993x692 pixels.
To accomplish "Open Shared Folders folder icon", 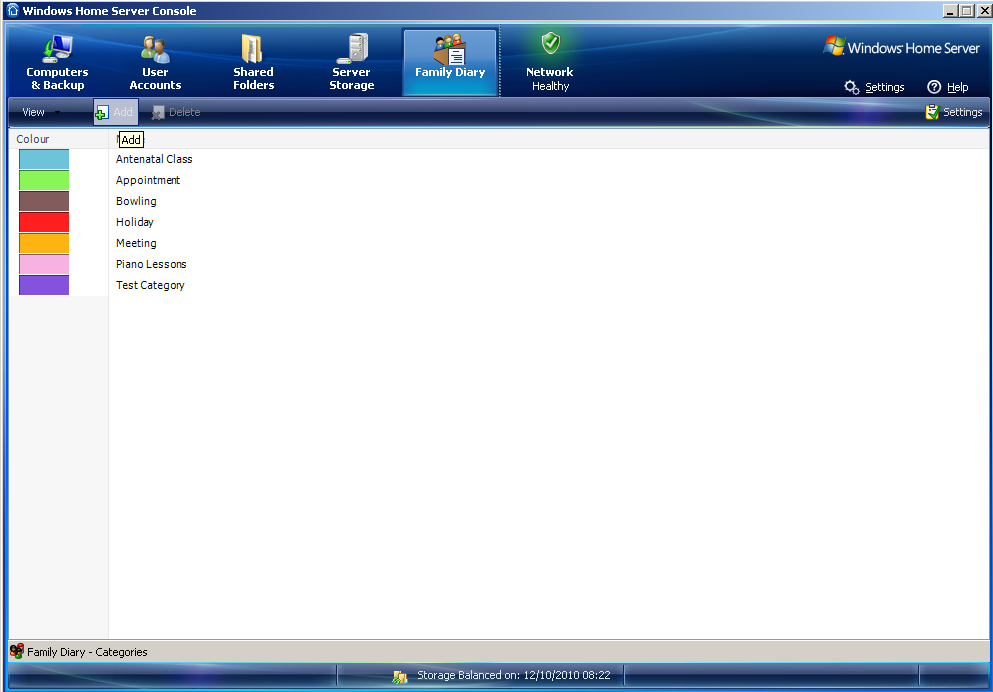I will [x=253, y=49].
